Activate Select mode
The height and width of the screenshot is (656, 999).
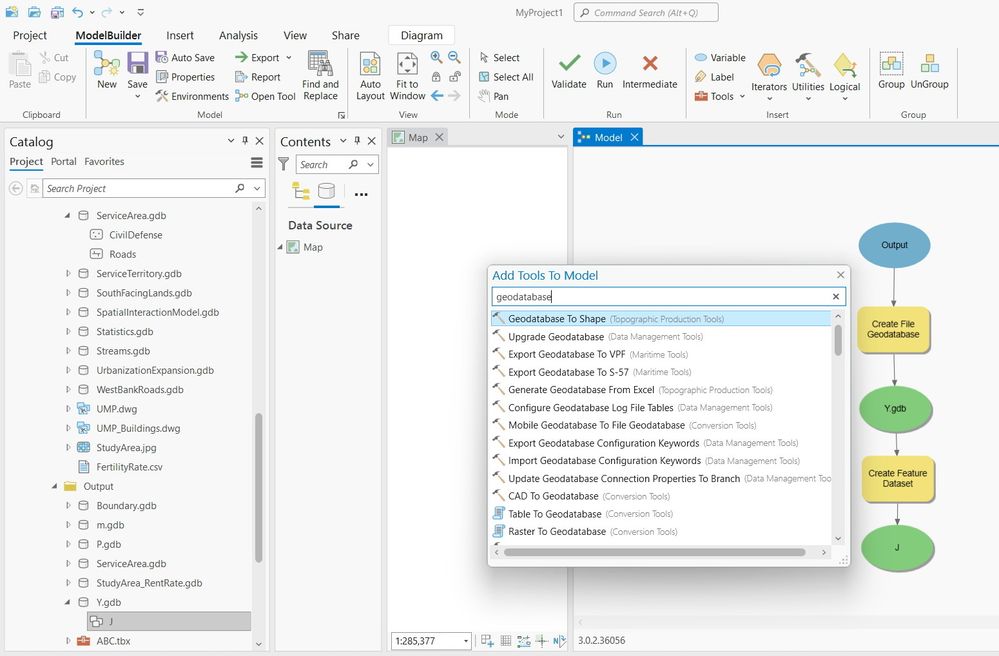pos(500,57)
